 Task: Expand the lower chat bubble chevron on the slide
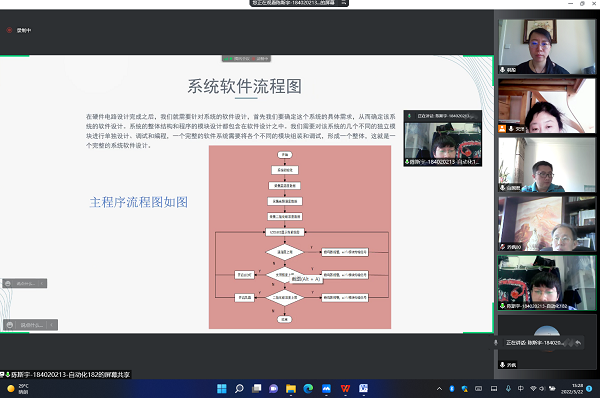tap(52, 325)
